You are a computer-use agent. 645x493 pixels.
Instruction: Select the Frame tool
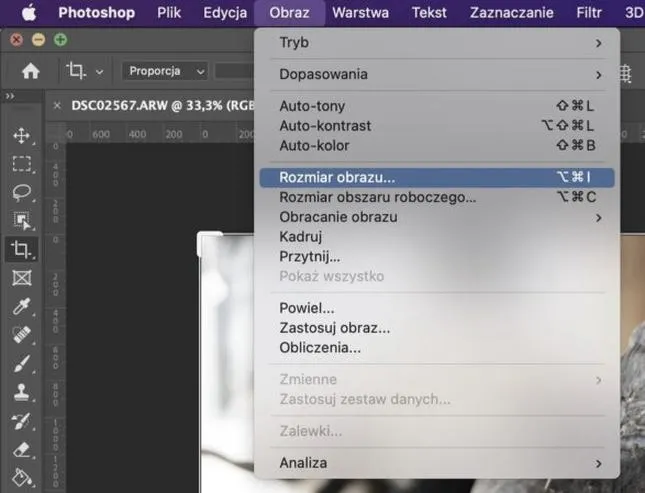pyautogui.click(x=21, y=278)
